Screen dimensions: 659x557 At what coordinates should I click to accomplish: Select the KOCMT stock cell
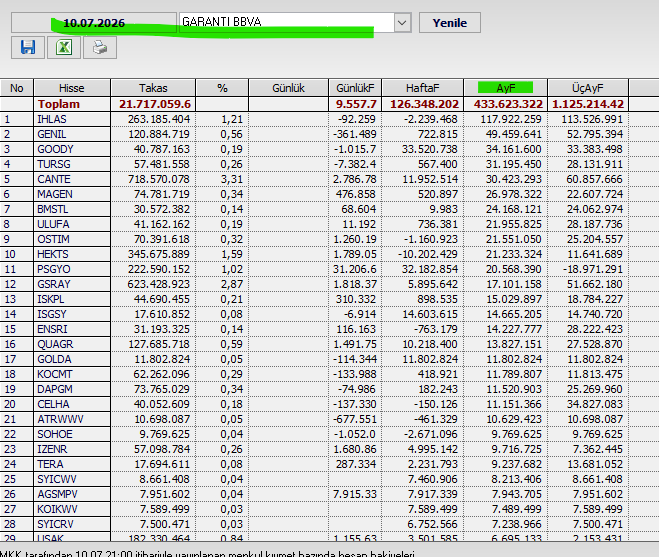pos(72,374)
